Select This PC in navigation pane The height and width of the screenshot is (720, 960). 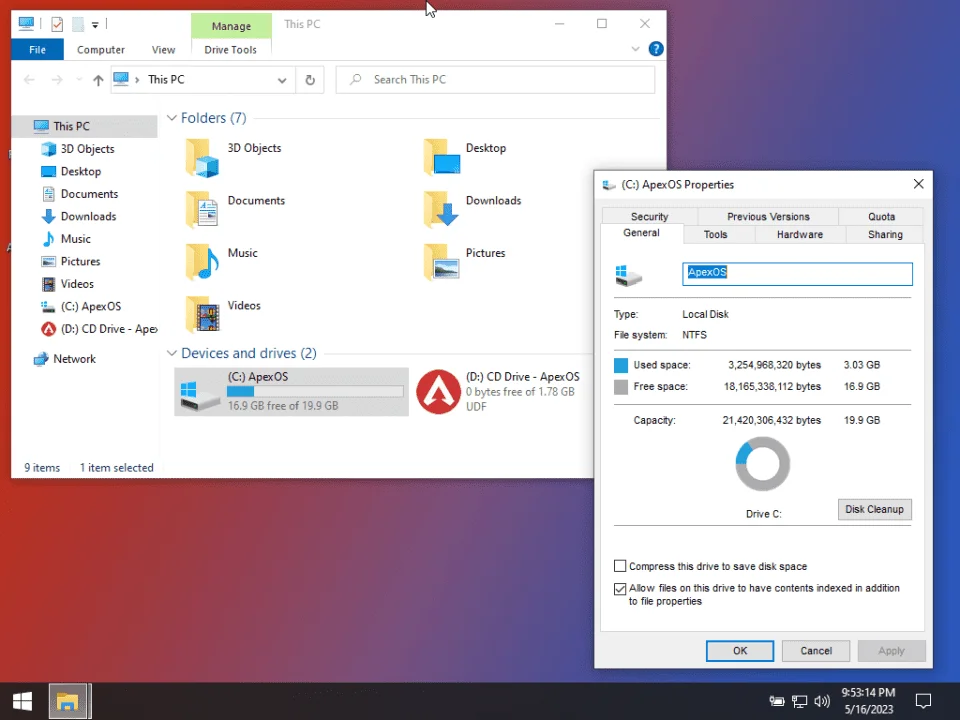[71, 126]
